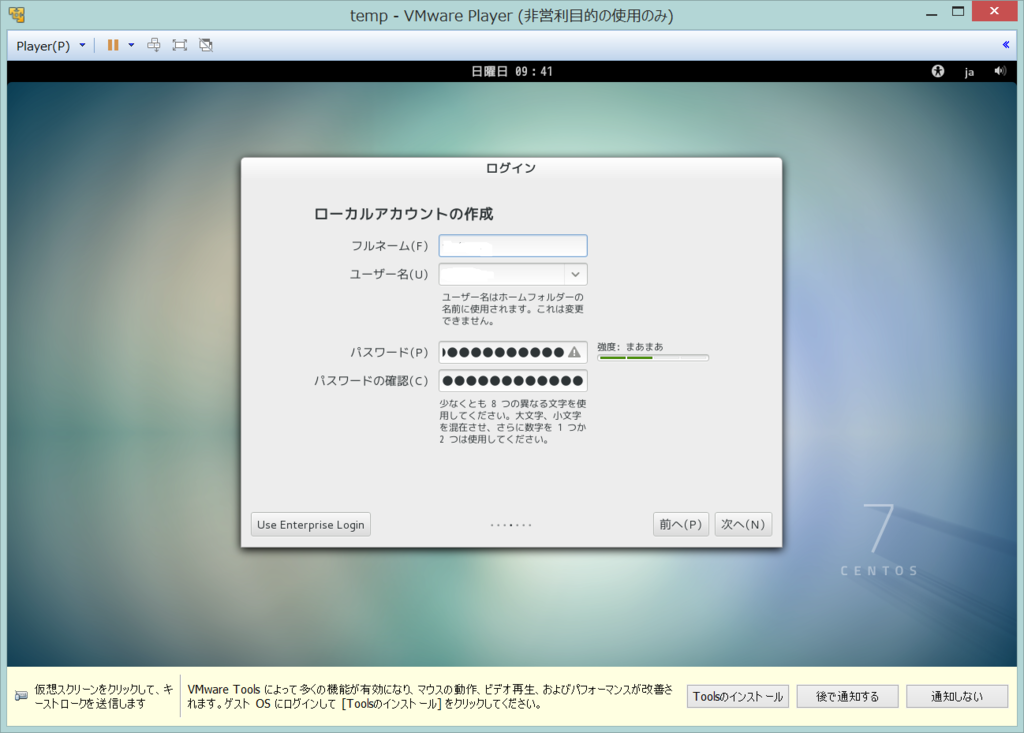Viewport: 1024px width, 733px height.
Task: Click the date and time 日曜日 09:41
Action: point(511,71)
